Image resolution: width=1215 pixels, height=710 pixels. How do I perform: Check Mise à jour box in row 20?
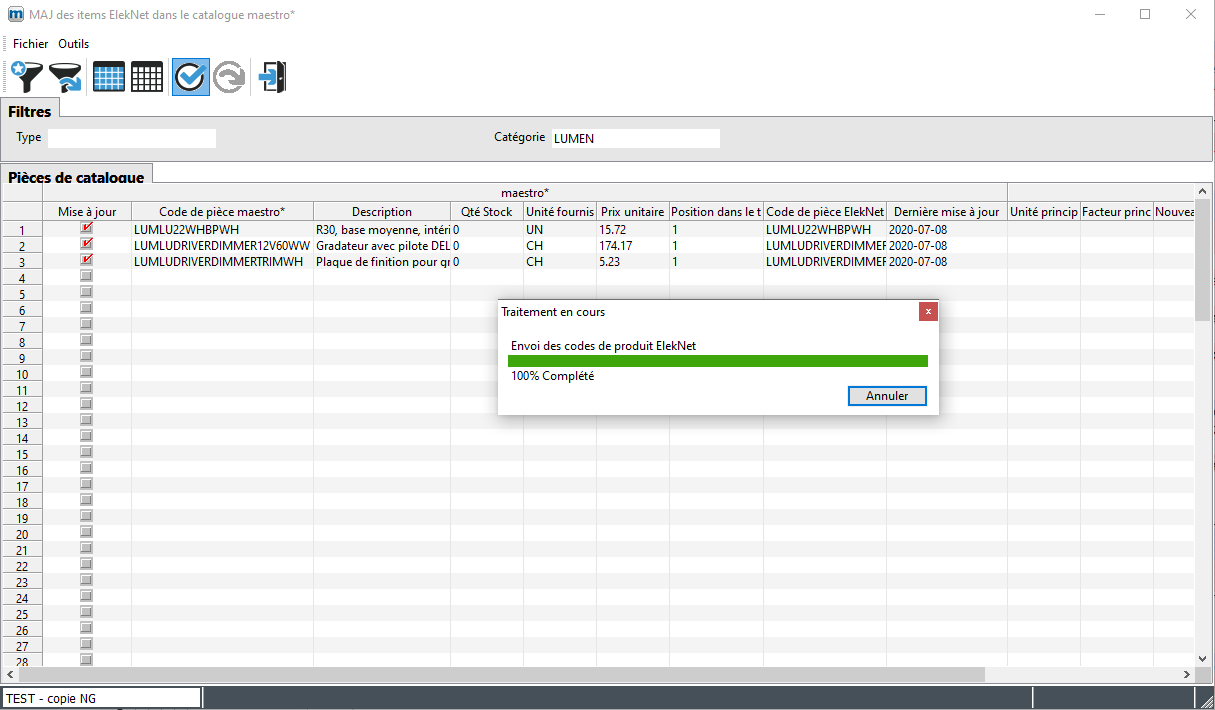point(86,532)
